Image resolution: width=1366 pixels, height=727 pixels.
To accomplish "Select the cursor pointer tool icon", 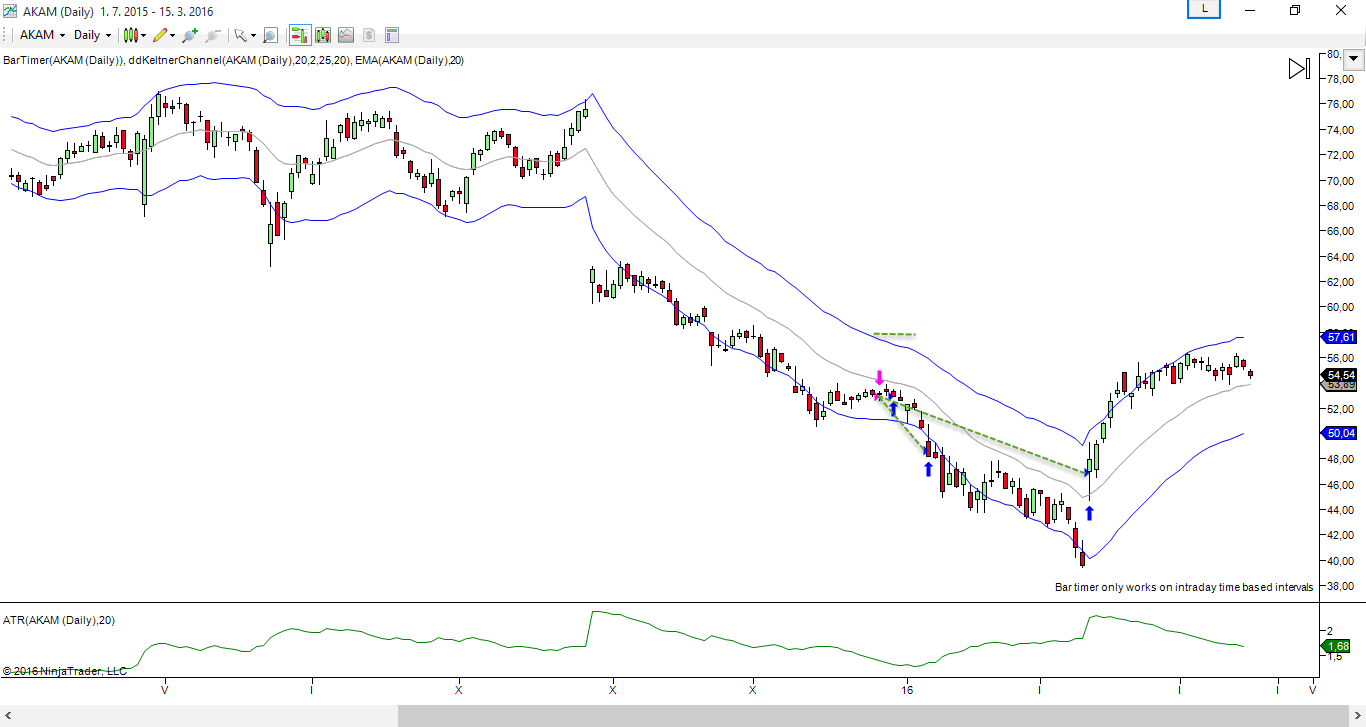I will (x=240, y=35).
